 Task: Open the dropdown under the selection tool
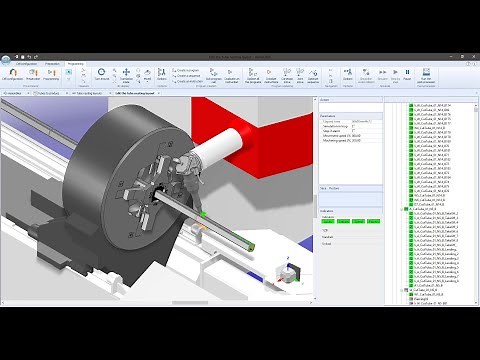(69, 79)
